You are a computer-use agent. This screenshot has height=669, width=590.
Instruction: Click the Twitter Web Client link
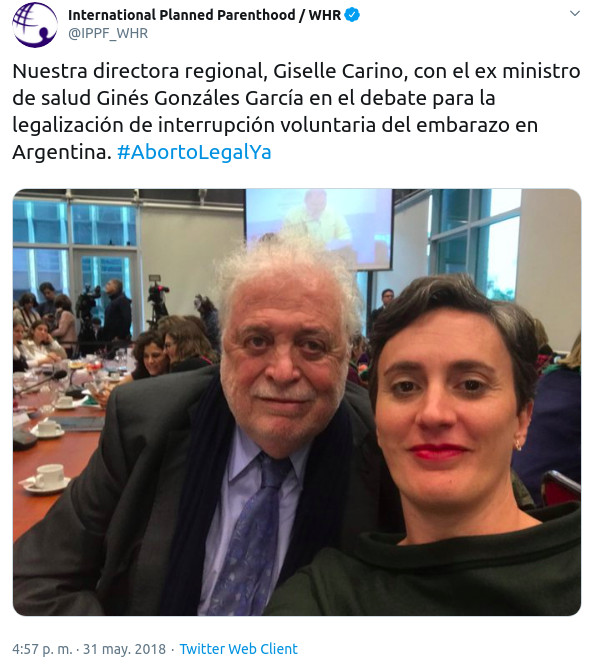[238, 649]
